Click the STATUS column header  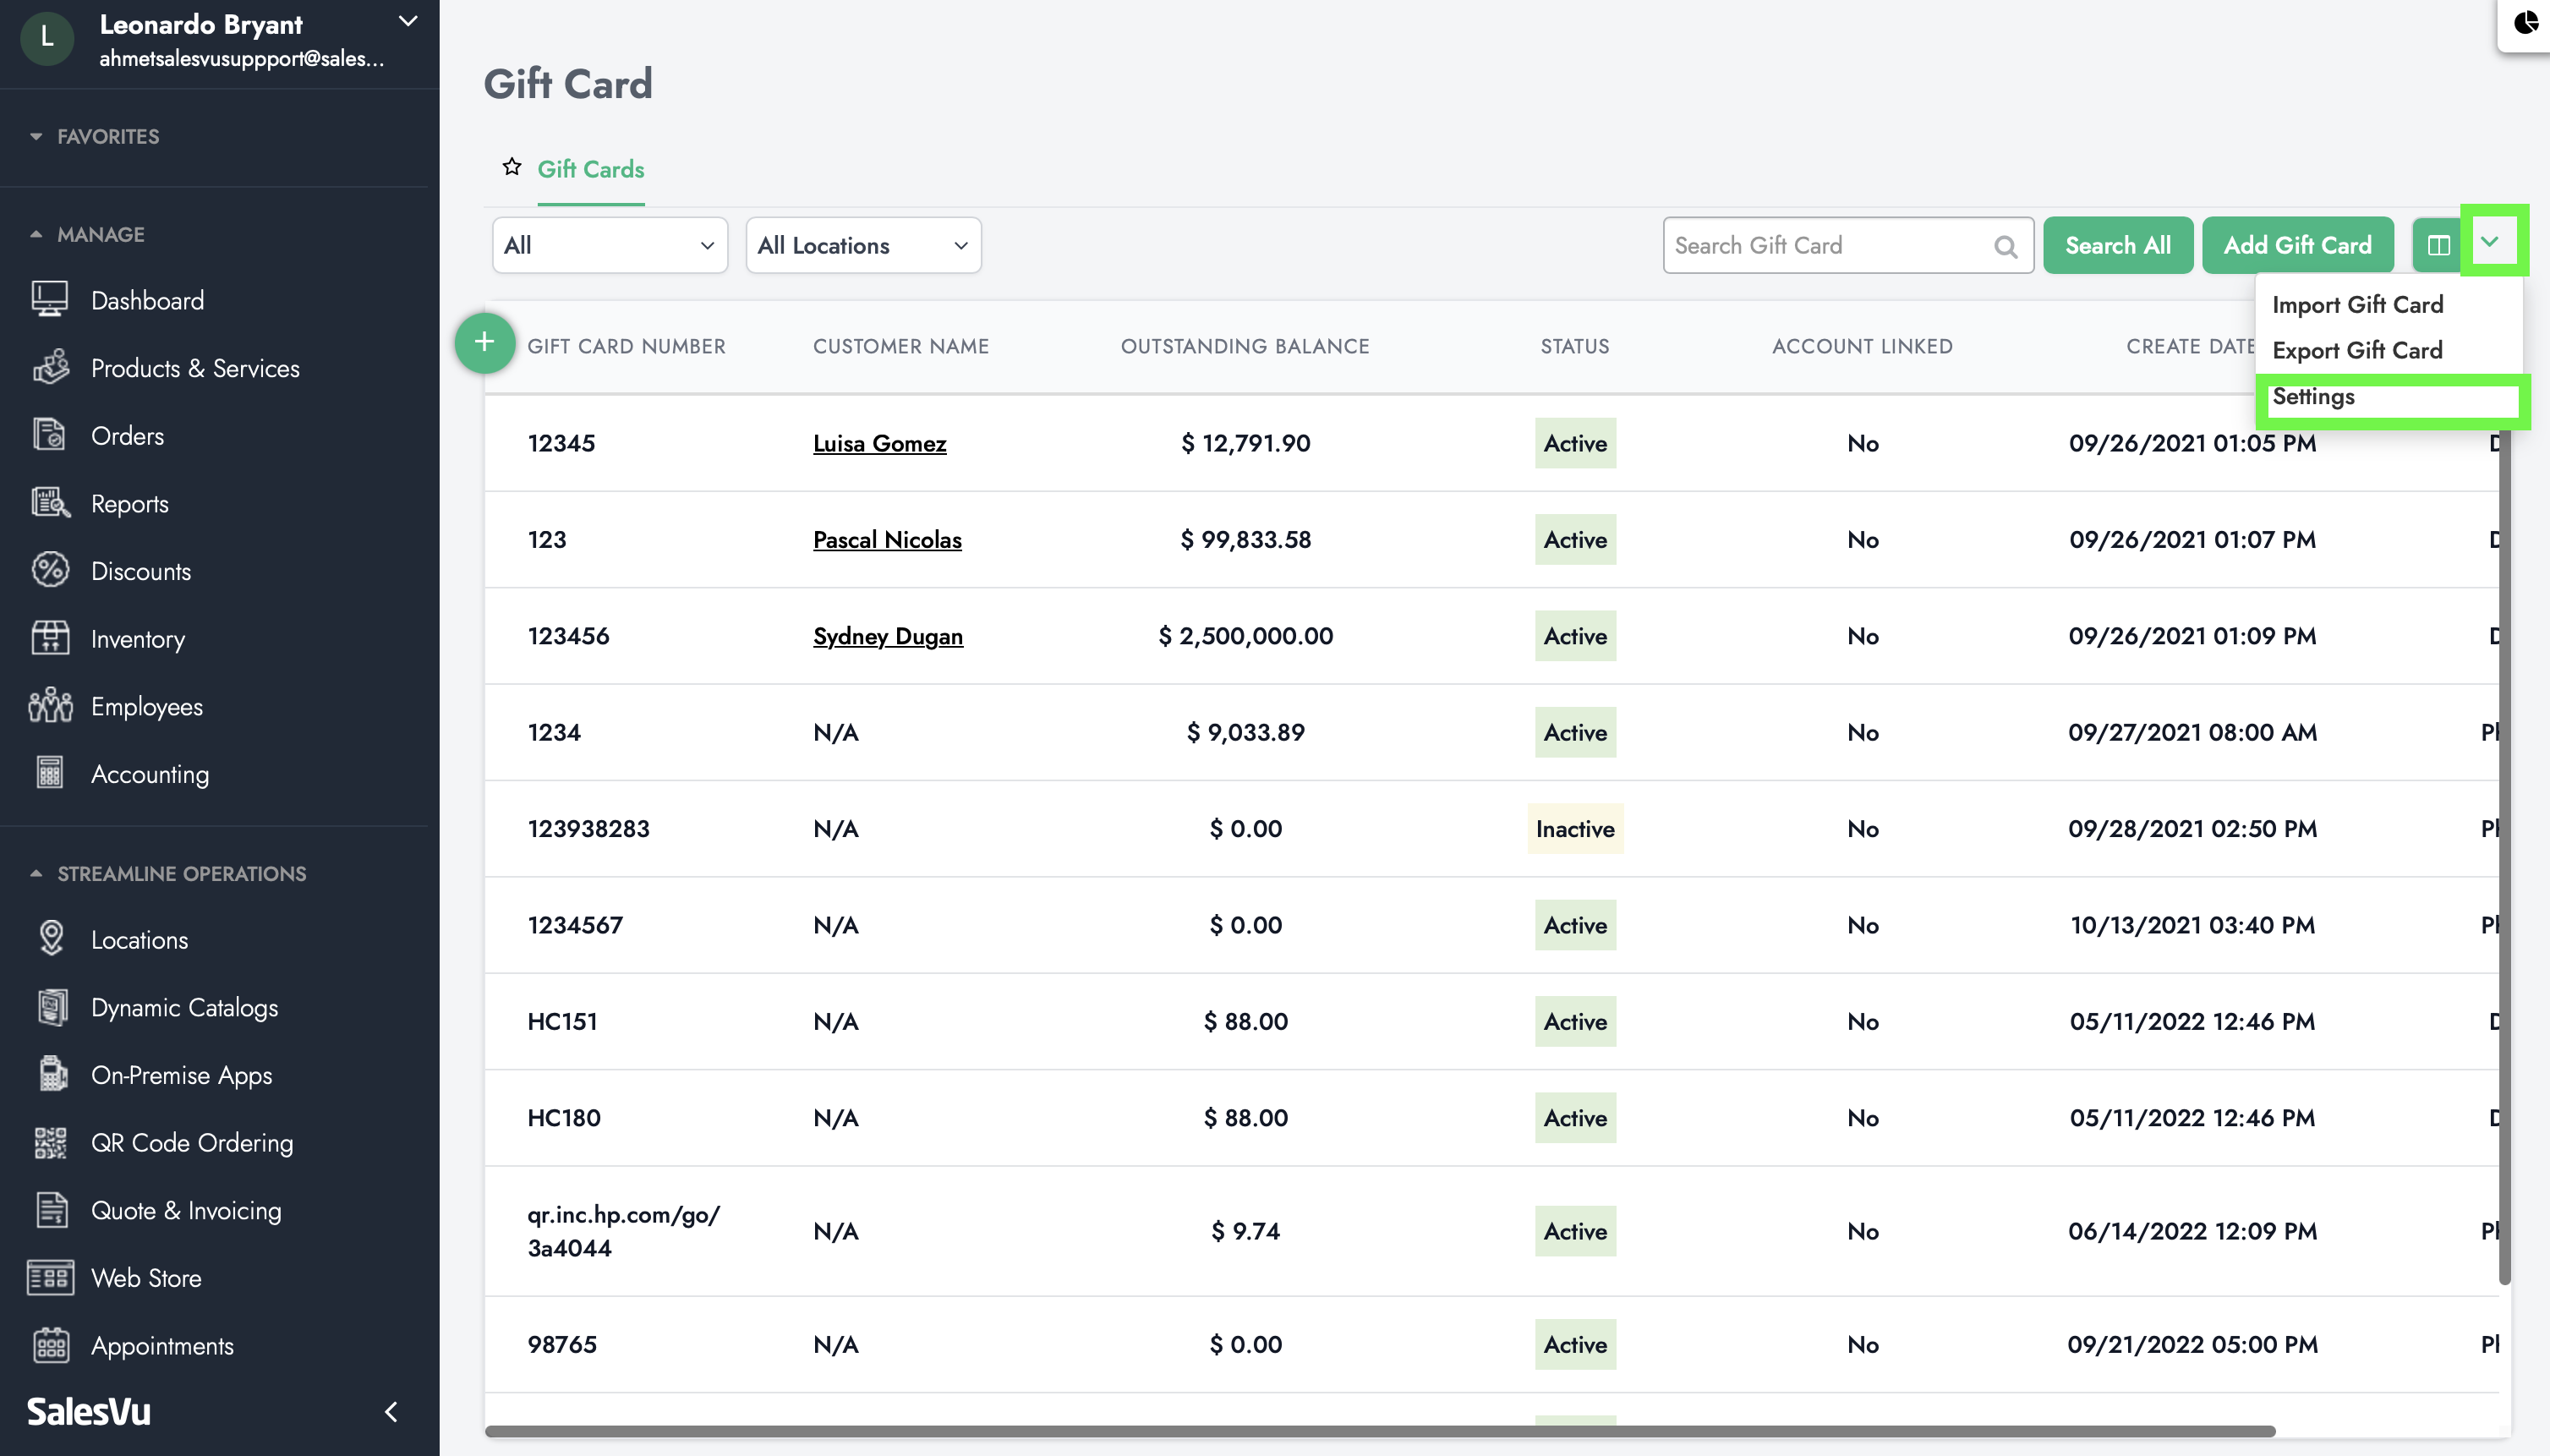point(1575,346)
